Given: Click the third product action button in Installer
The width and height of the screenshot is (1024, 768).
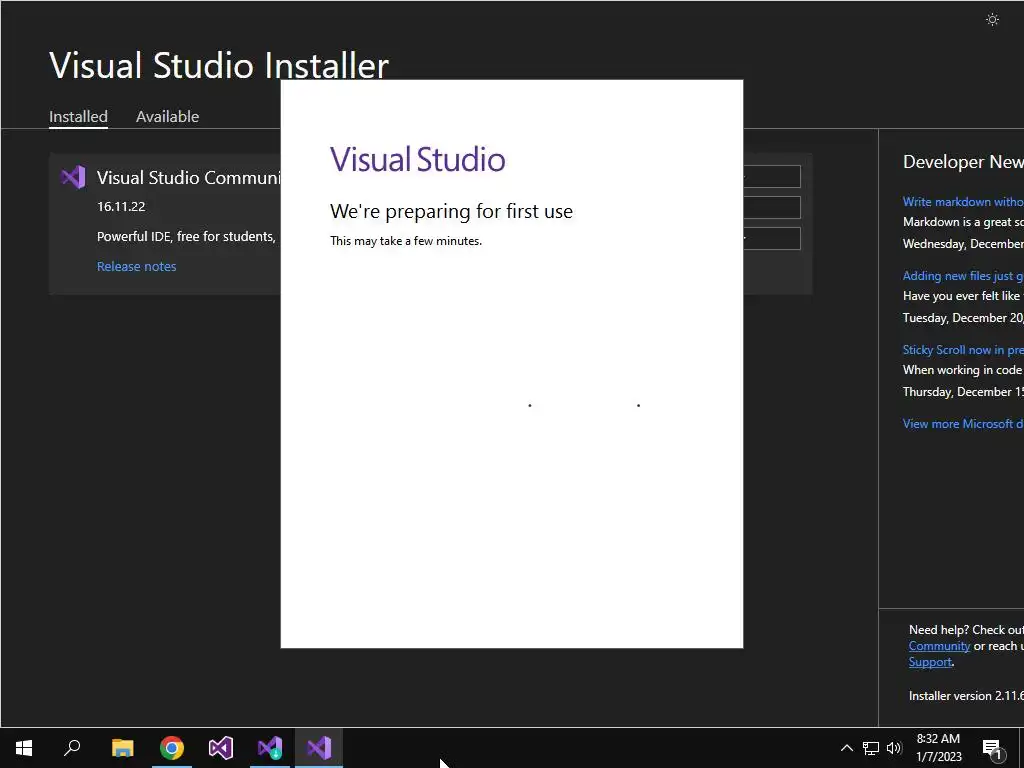Looking at the screenshot, I should [x=772, y=238].
